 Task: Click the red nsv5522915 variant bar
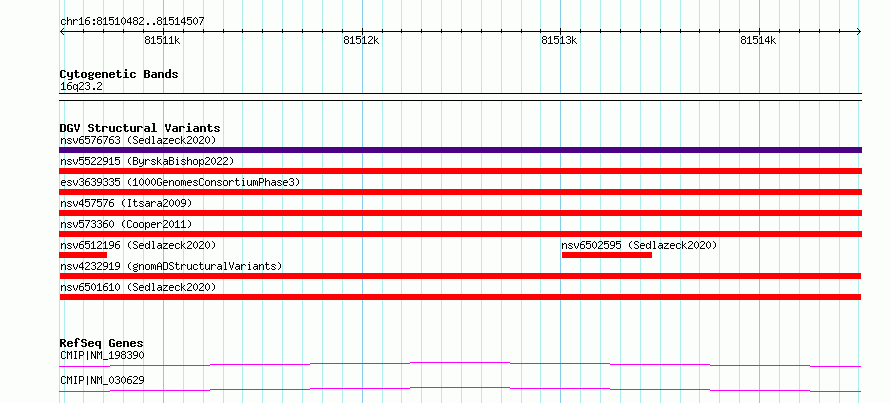click(x=460, y=171)
